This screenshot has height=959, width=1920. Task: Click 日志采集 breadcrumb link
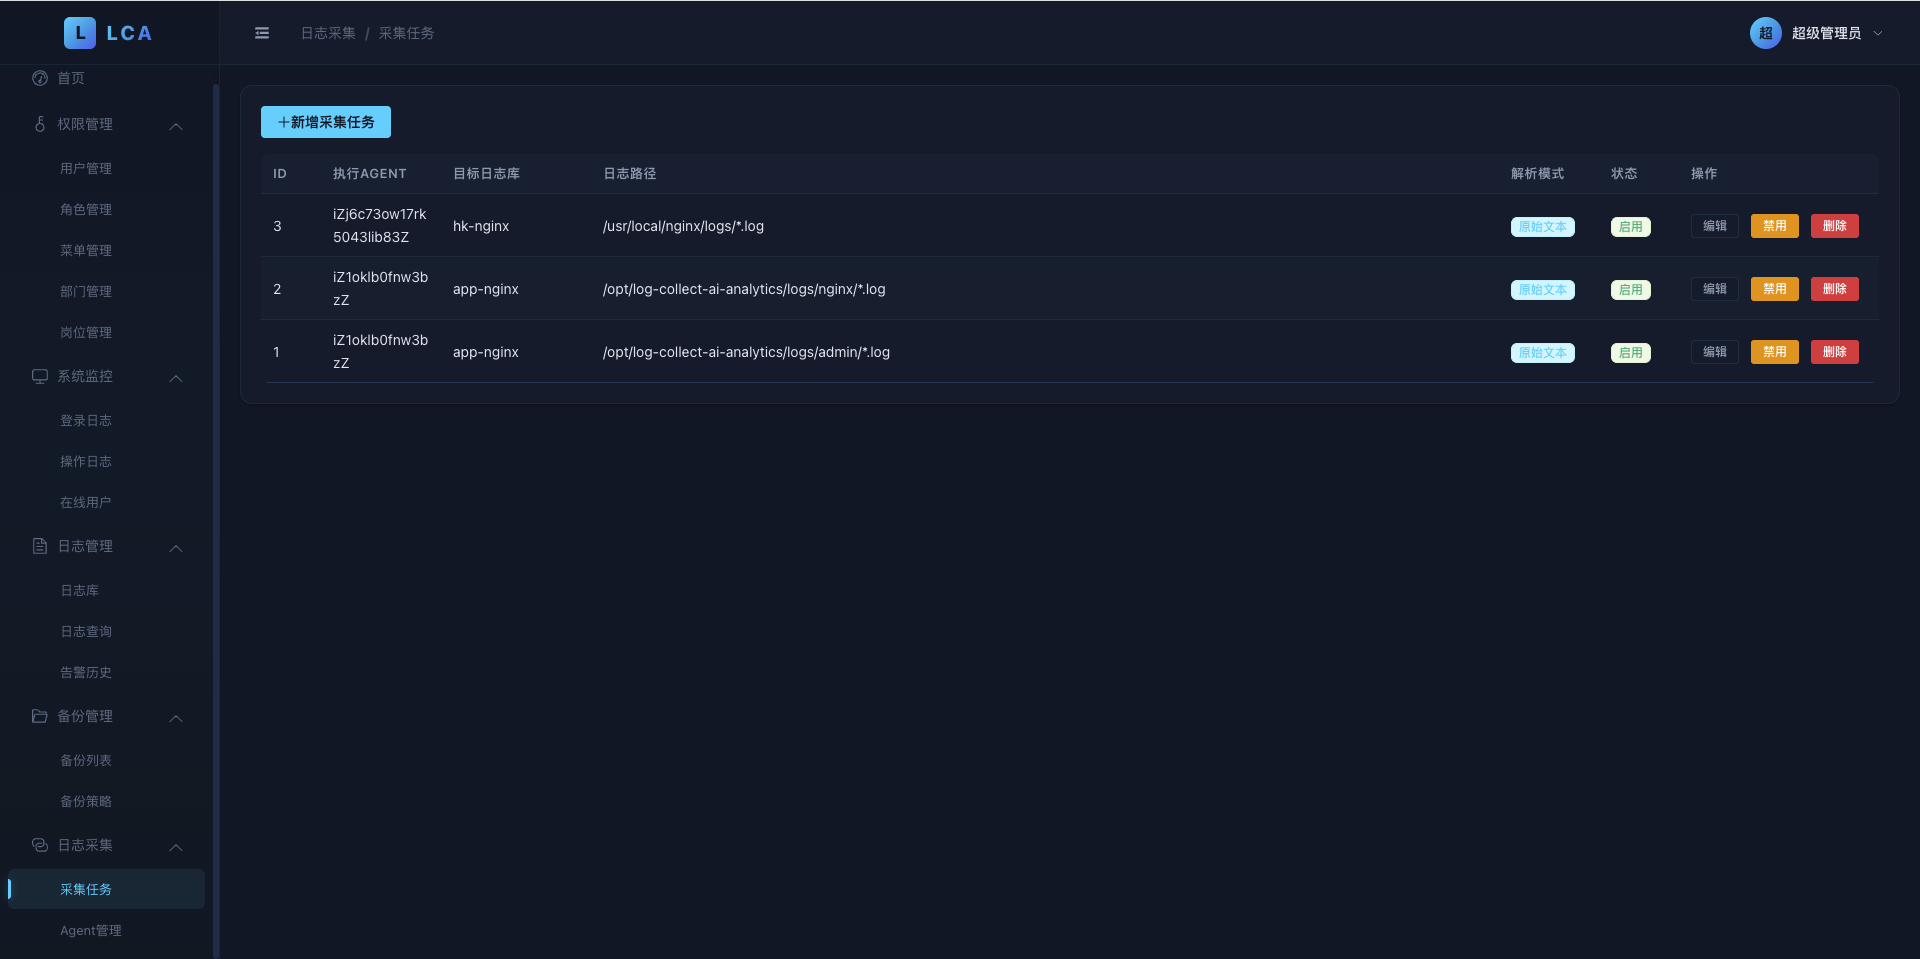(x=328, y=33)
